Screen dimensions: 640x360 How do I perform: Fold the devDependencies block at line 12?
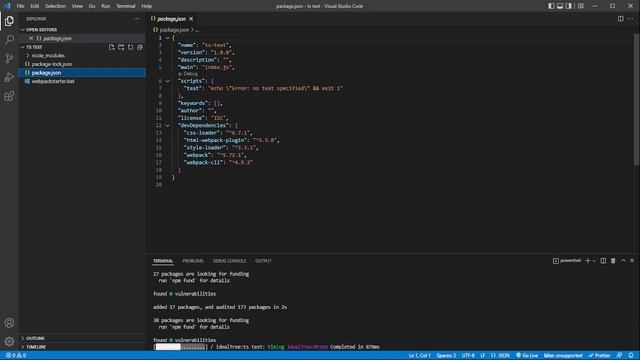tap(167, 126)
